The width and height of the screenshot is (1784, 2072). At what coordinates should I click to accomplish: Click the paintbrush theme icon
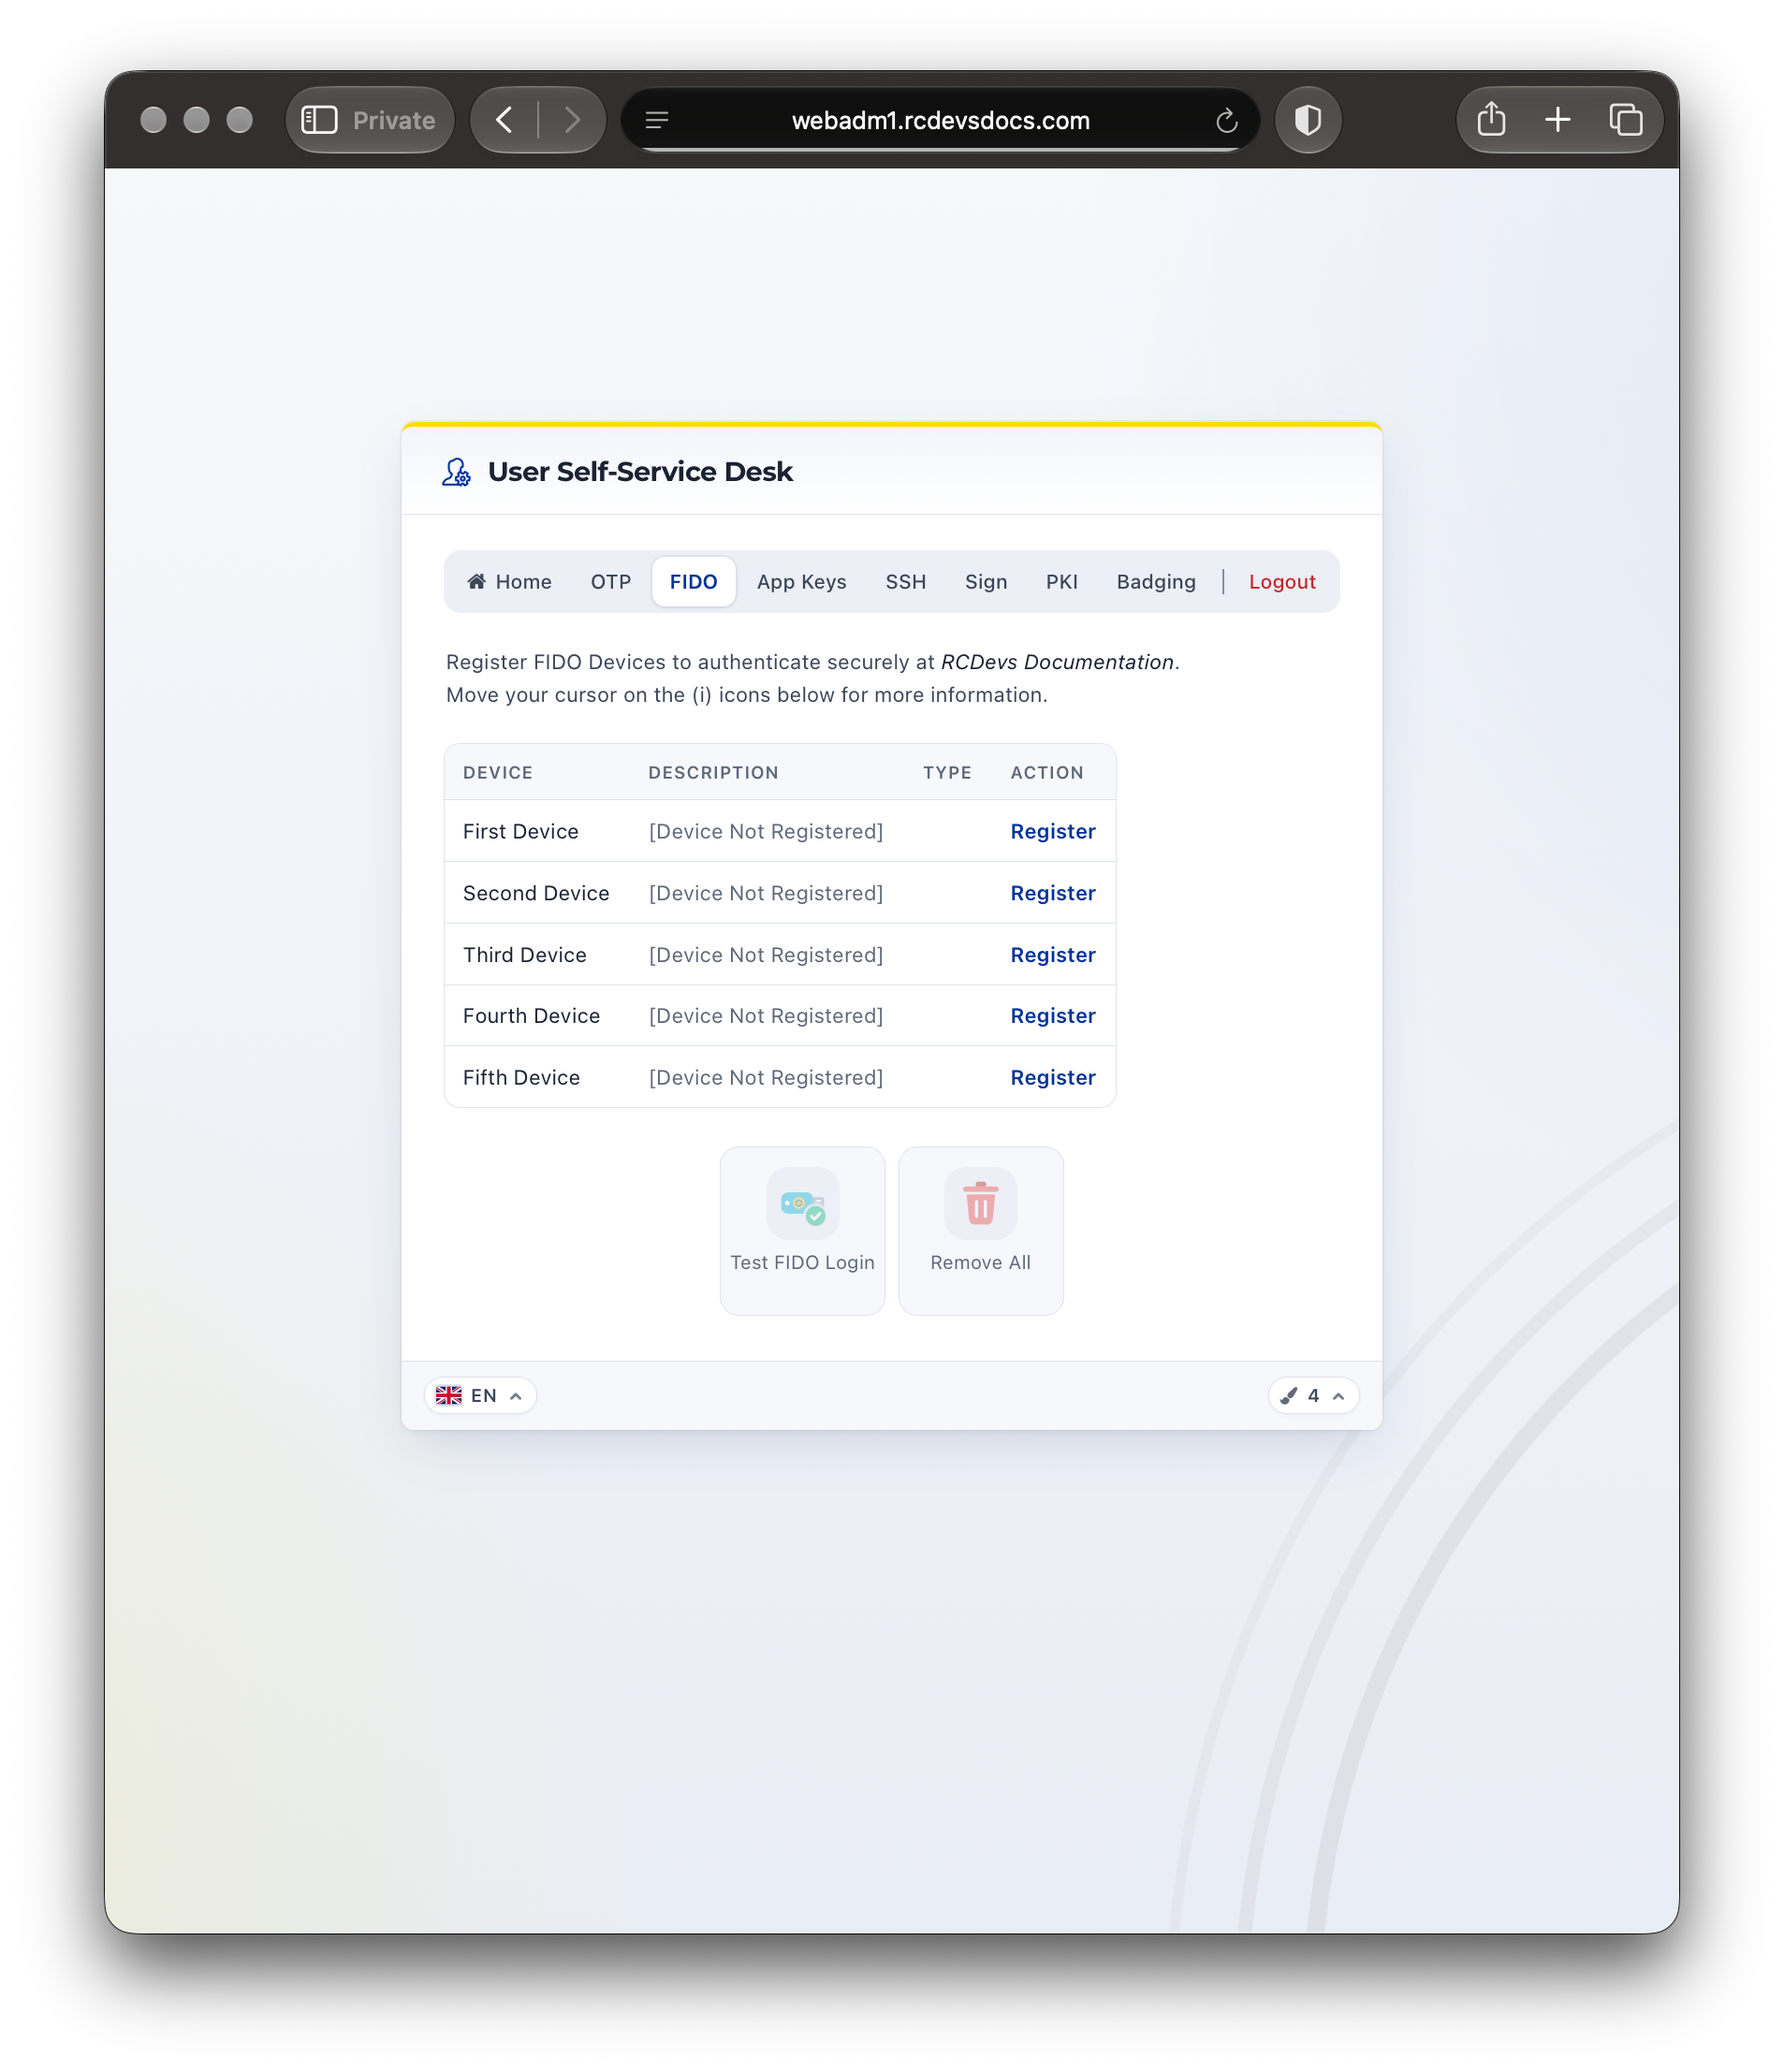click(x=1290, y=1395)
